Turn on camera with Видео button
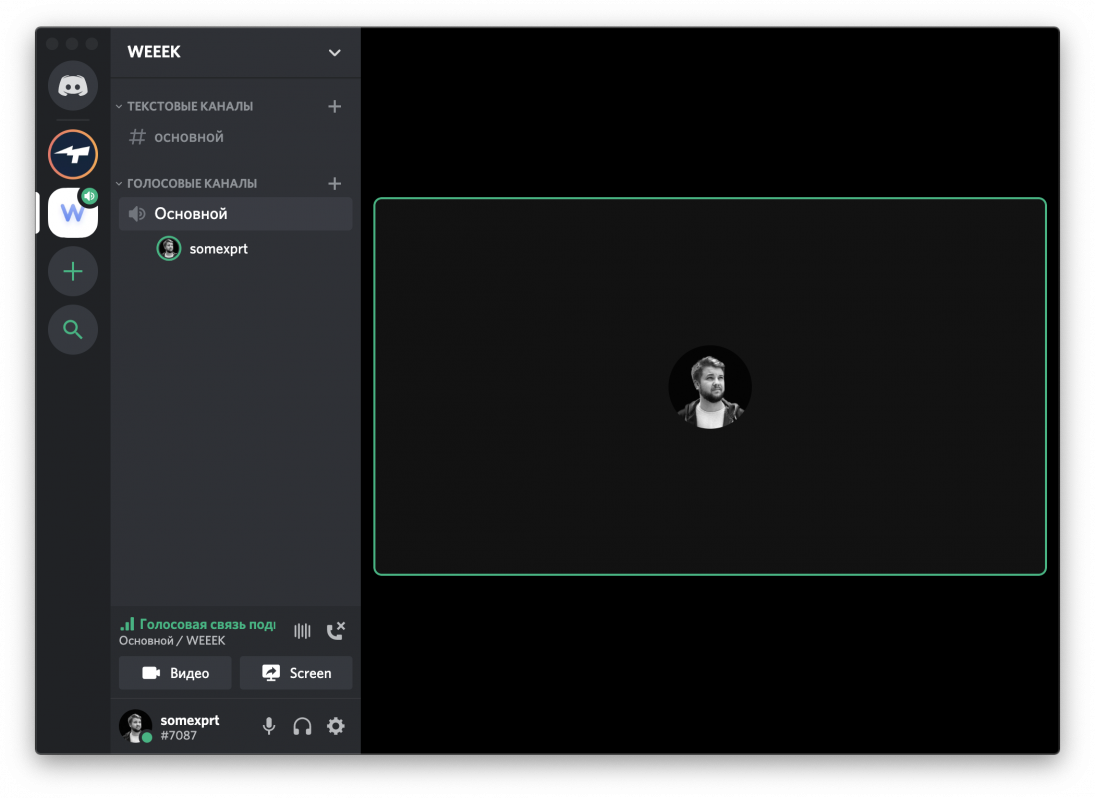Screen dimensions: 1095x798 (x=175, y=673)
